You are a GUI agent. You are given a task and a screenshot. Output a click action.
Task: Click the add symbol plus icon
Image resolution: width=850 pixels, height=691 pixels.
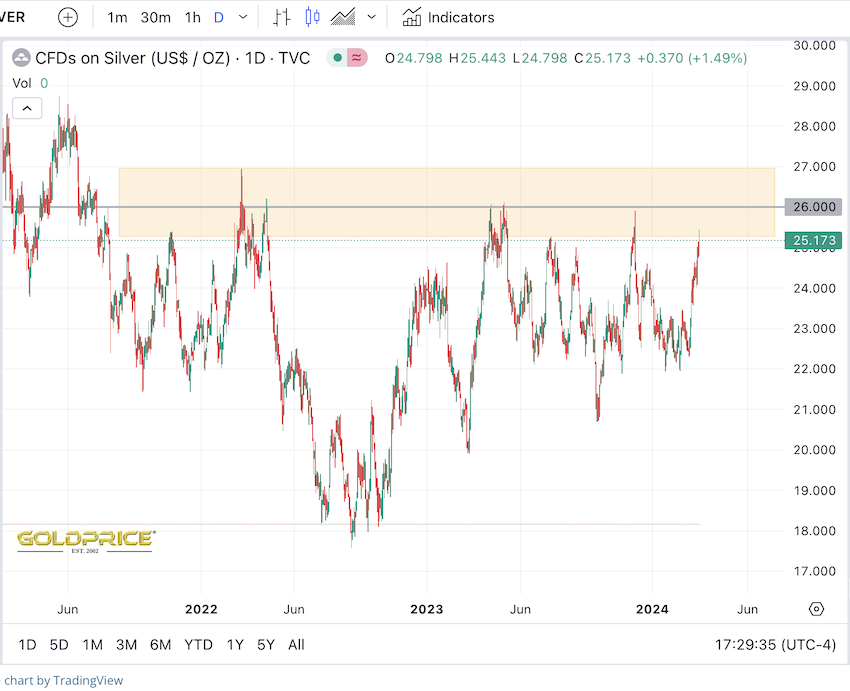pos(68,17)
